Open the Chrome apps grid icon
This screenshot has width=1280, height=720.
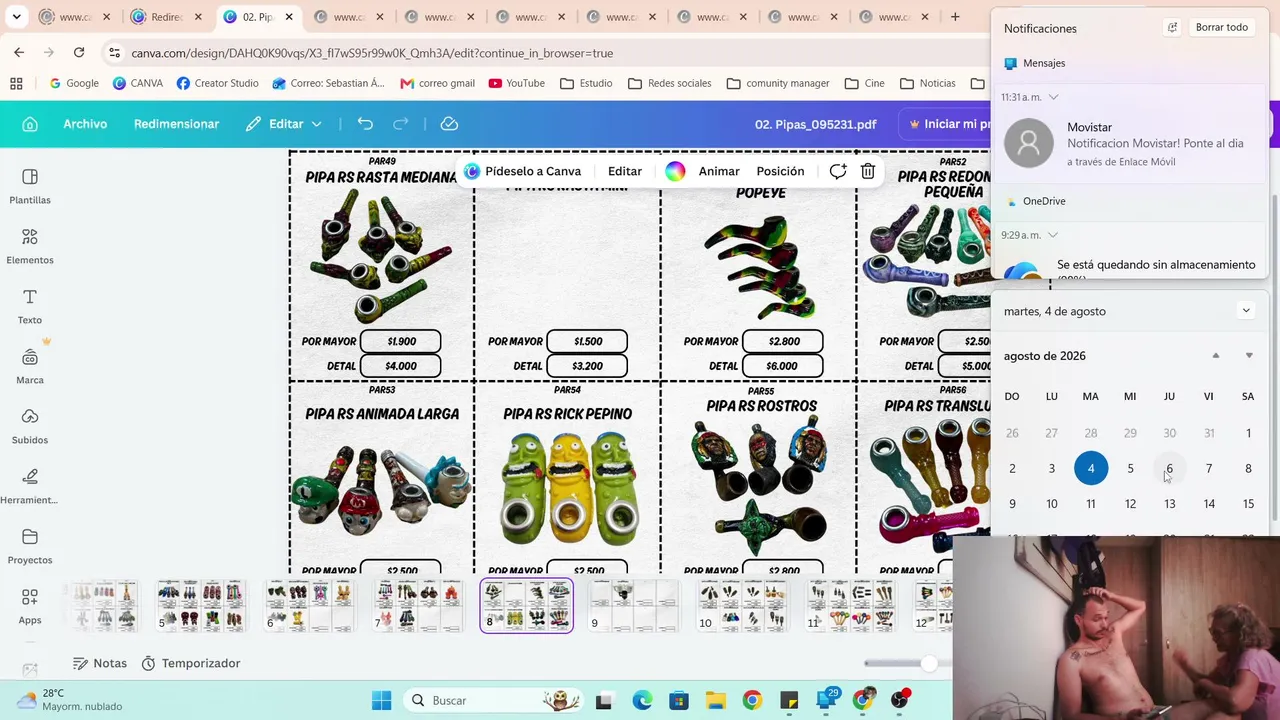pyautogui.click(x=16, y=83)
